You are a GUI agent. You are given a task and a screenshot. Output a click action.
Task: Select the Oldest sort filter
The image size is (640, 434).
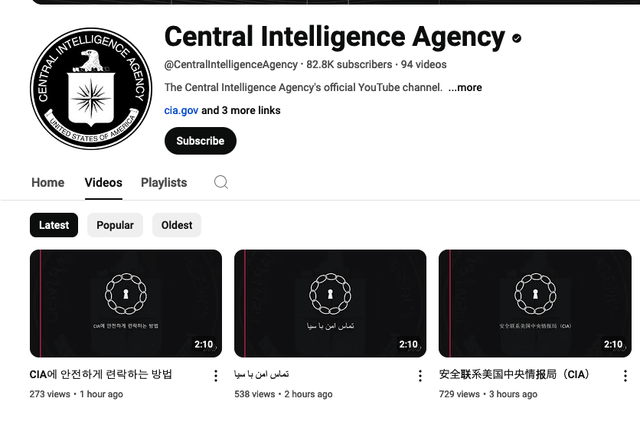(177, 225)
